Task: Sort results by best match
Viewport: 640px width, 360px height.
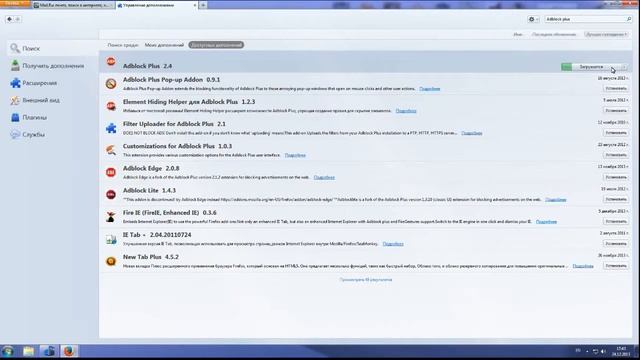Action: [x=606, y=34]
